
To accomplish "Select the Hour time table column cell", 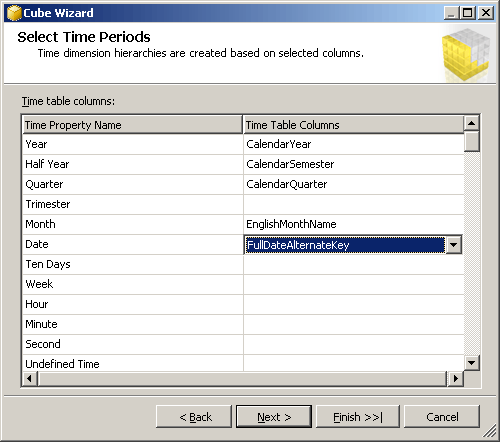I will coord(354,304).
